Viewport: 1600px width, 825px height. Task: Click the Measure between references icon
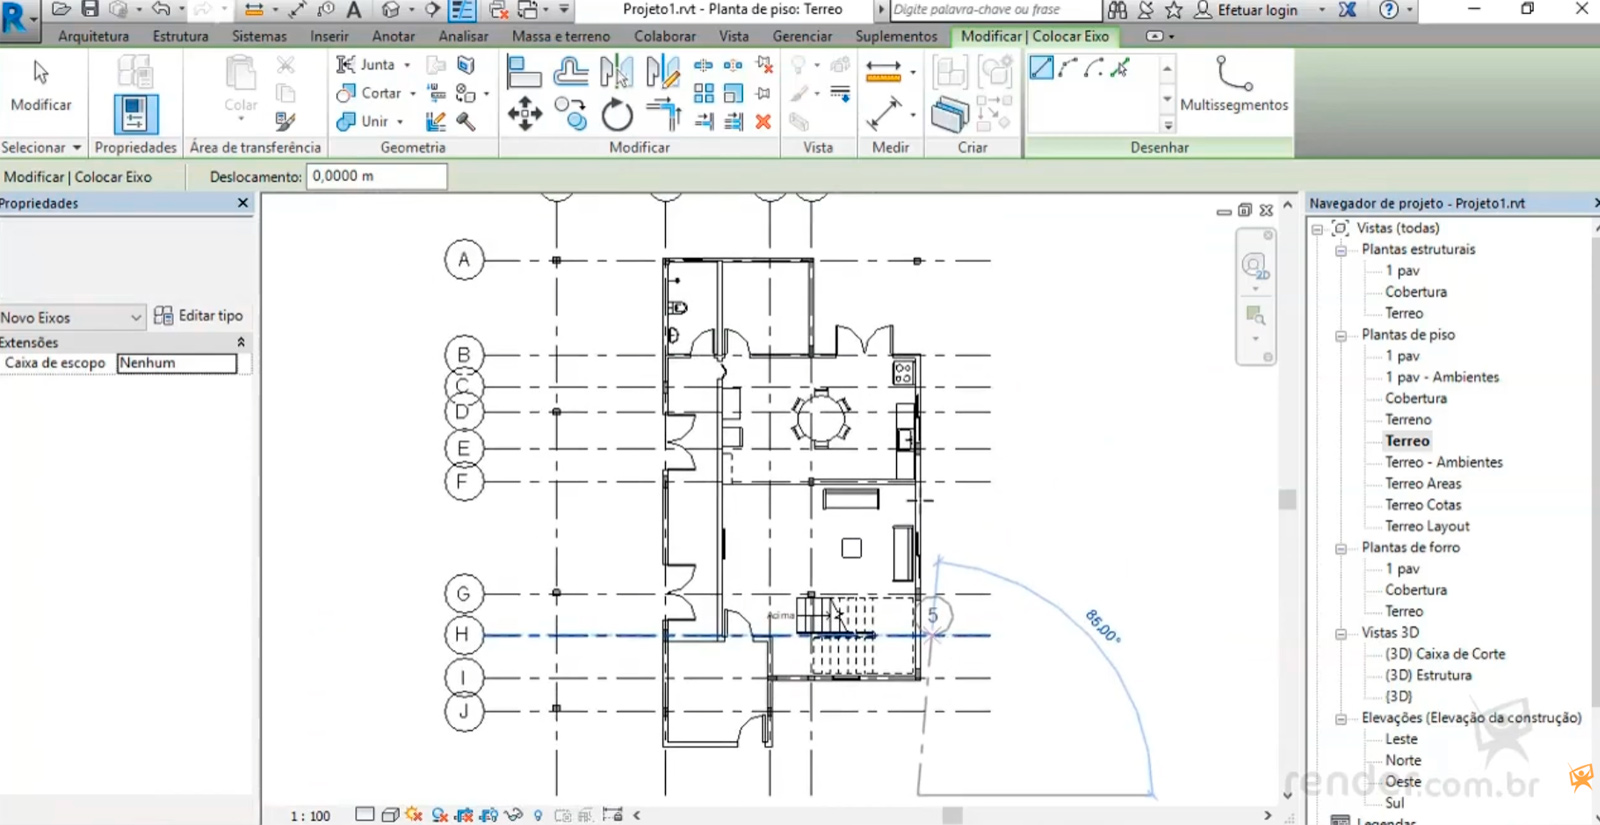[x=883, y=70]
